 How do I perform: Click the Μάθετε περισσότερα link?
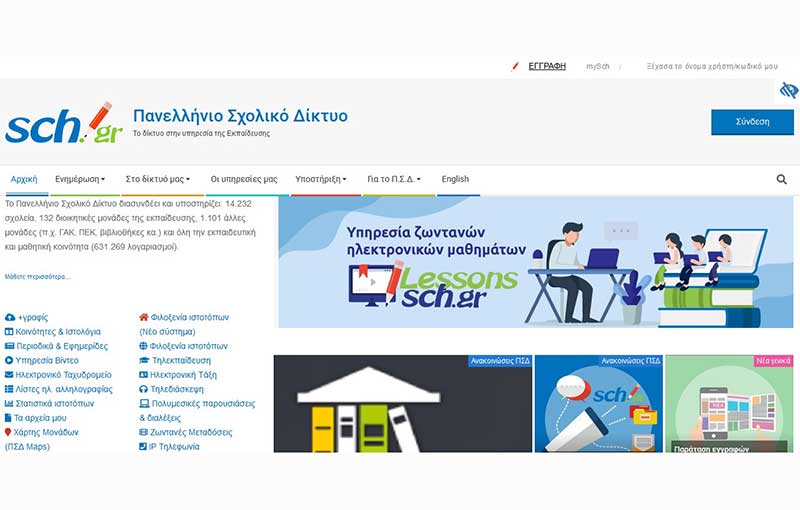38,277
